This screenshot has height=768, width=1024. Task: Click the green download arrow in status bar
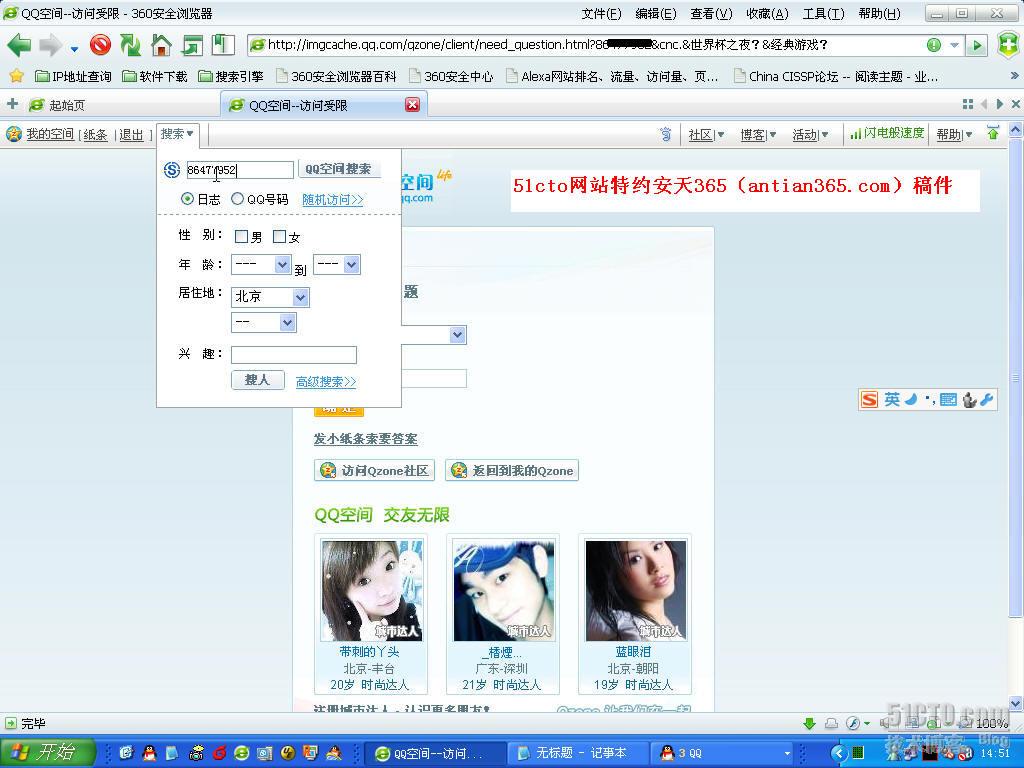(x=810, y=723)
